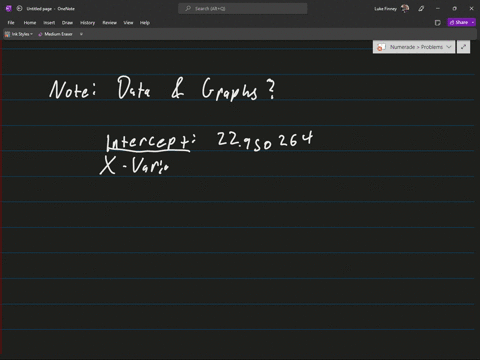Switch to the Draw tab
The image size is (480, 360).
[67, 23]
